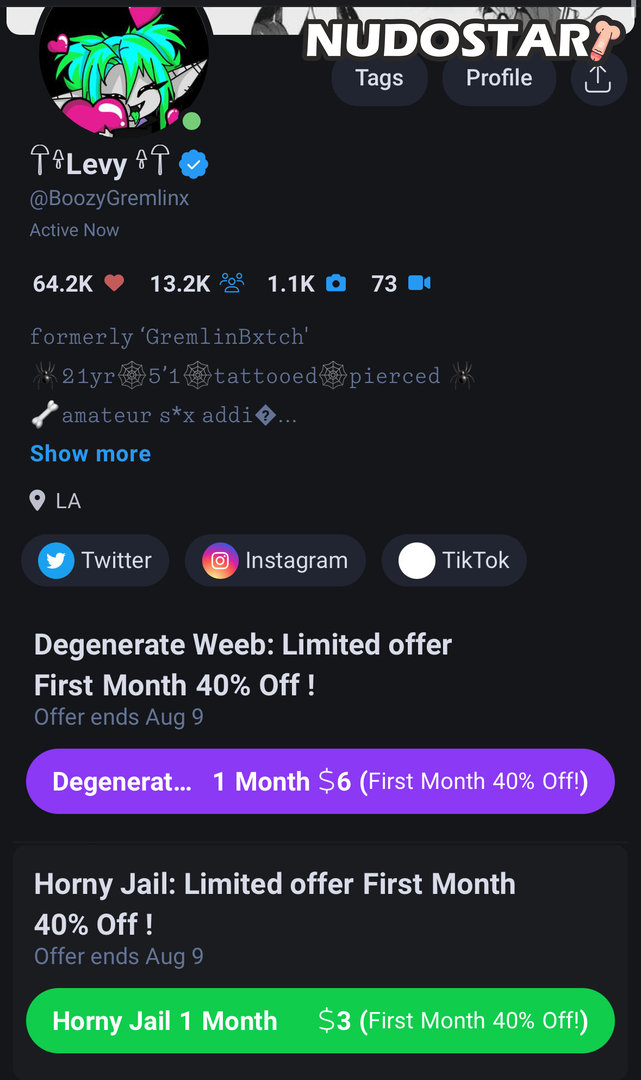Expand bio with Show more
641x1080 pixels.
click(x=90, y=453)
